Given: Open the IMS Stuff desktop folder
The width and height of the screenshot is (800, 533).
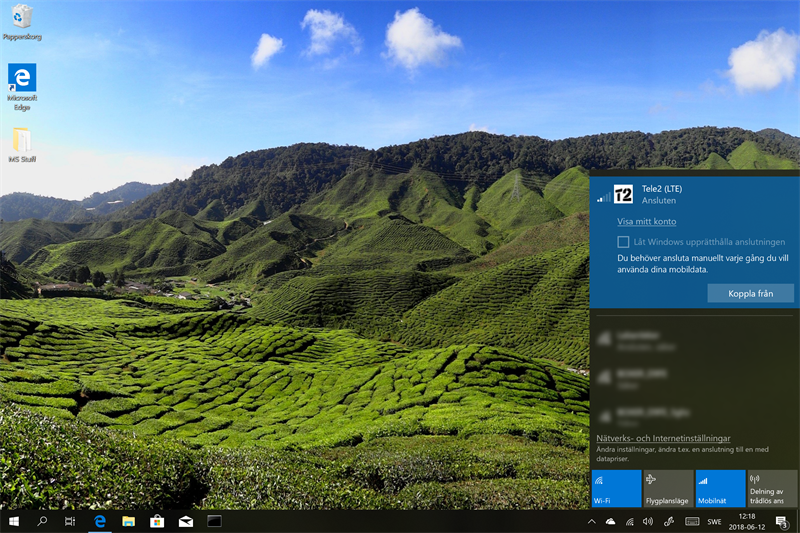Looking at the screenshot, I should pyautogui.click(x=21, y=141).
